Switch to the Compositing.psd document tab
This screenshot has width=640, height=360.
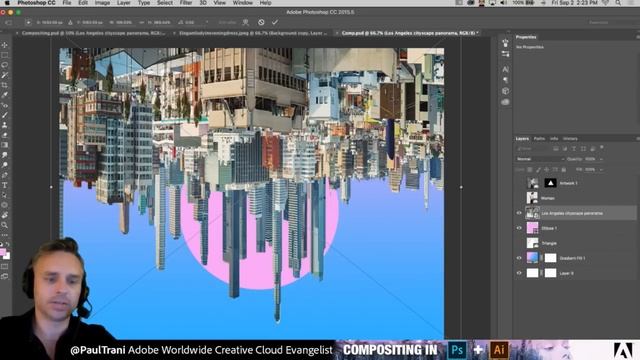click(x=93, y=33)
